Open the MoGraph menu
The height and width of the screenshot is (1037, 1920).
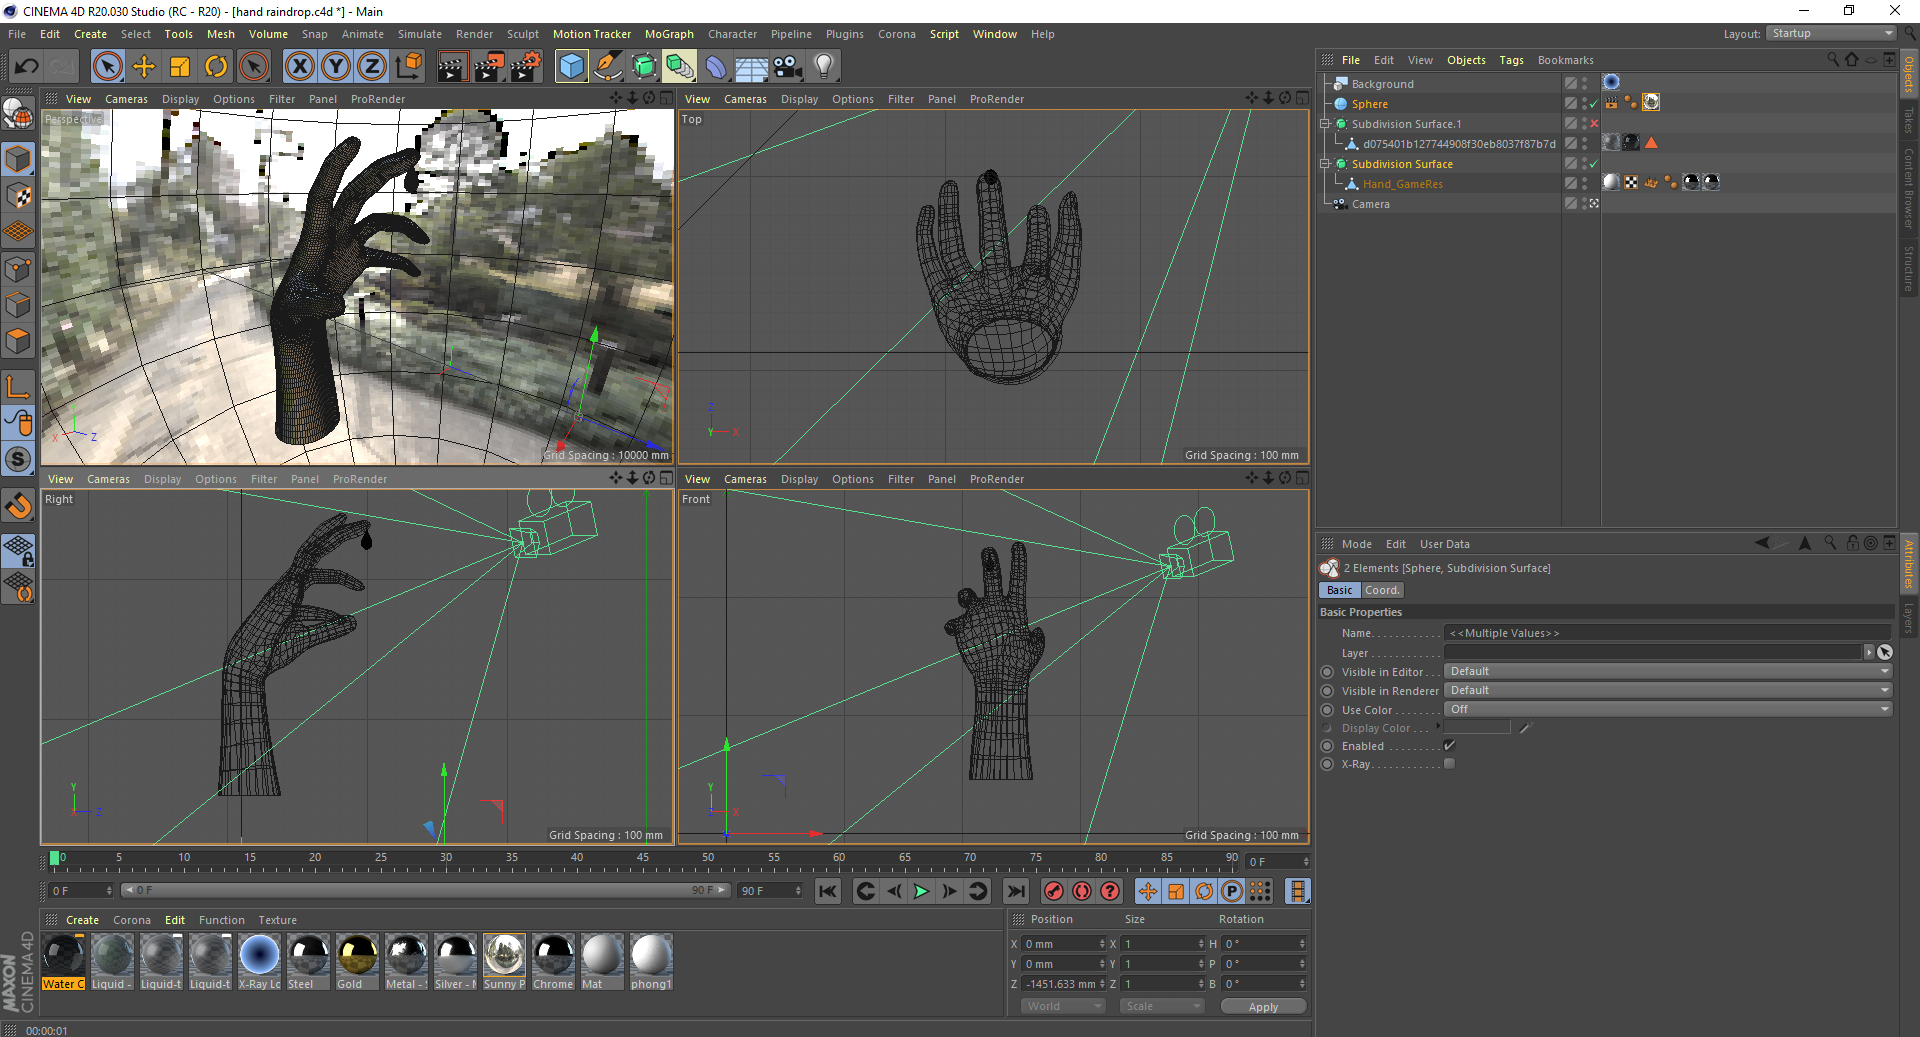[x=669, y=34]
